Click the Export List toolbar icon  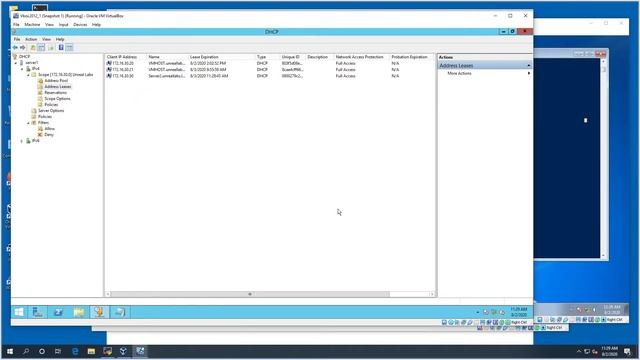(x=51, y=48)
